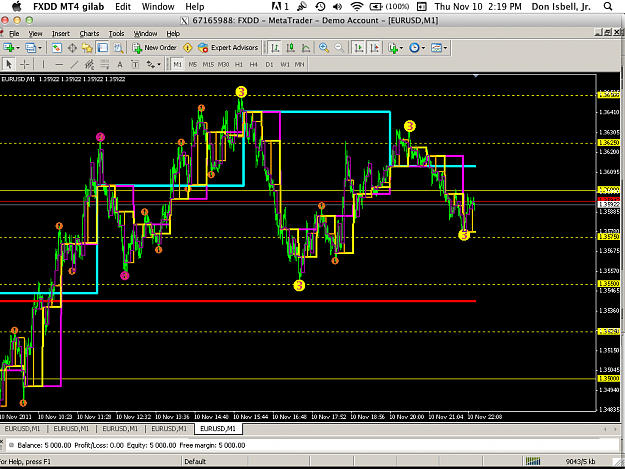Open the FXDD MT4 gilab application menu

[x=68, y=7]
